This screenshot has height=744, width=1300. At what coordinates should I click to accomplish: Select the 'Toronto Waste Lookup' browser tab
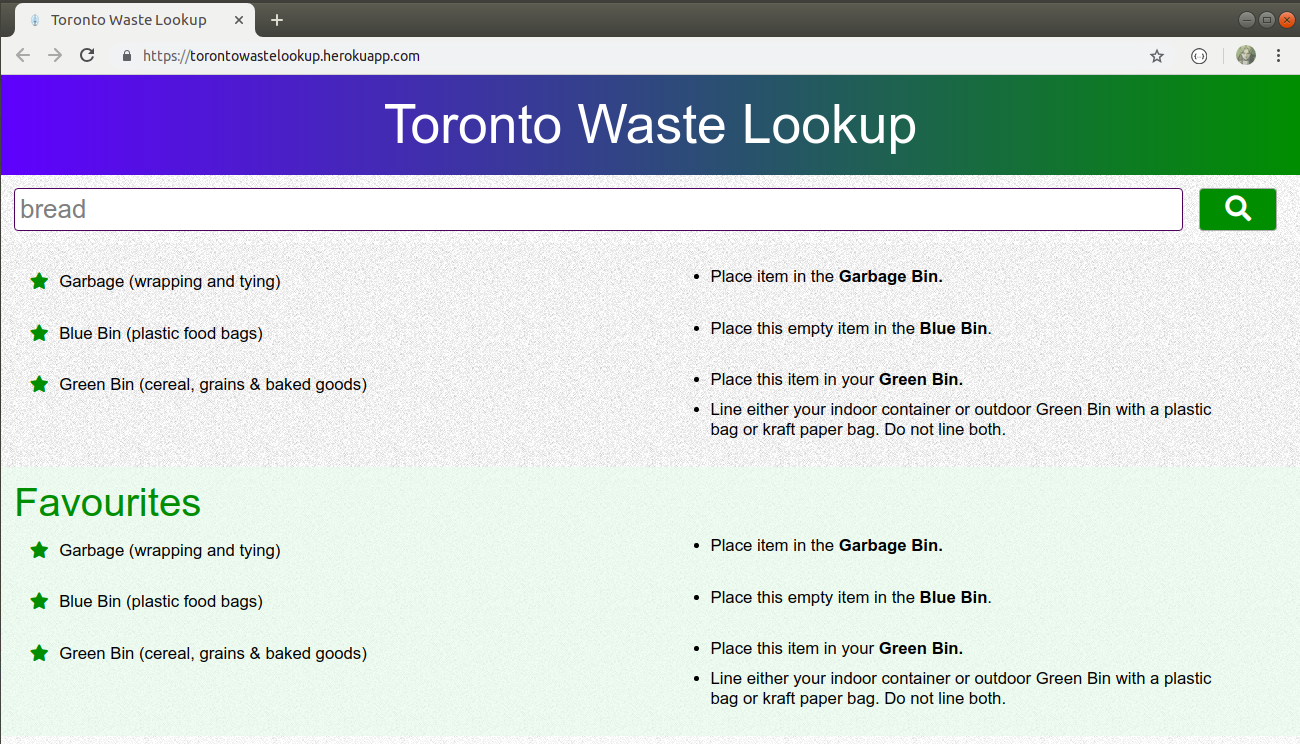(x=130, y=19)
